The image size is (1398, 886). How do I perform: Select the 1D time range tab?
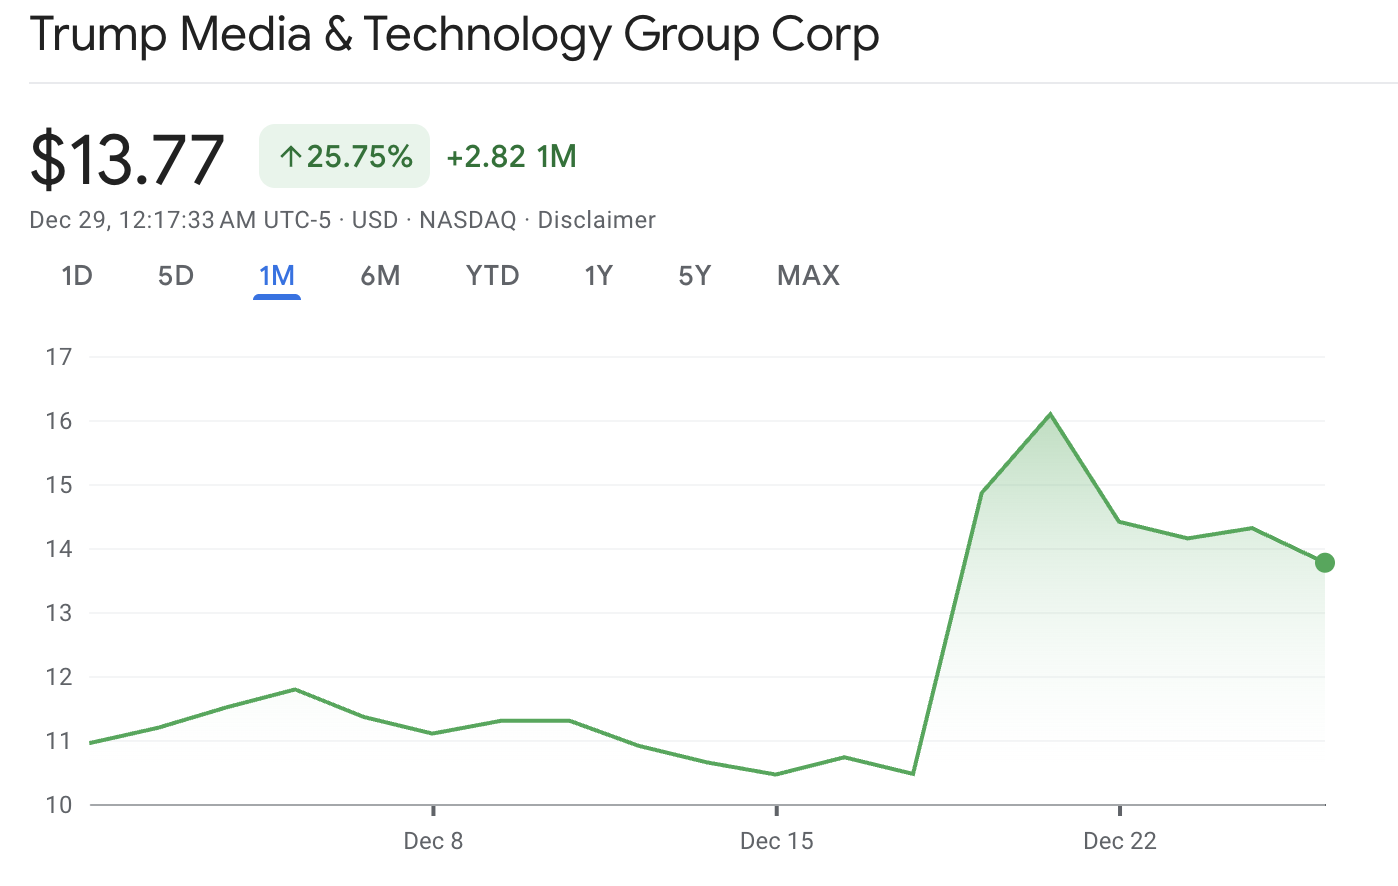[x=77, y=275]
